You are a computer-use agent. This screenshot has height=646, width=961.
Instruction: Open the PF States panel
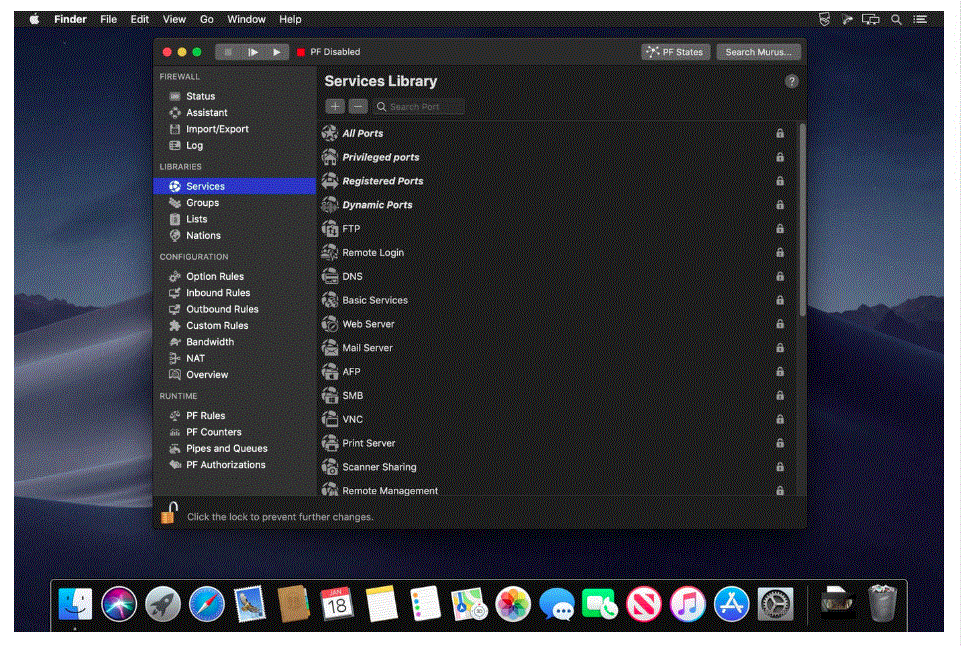click(675, 52)
